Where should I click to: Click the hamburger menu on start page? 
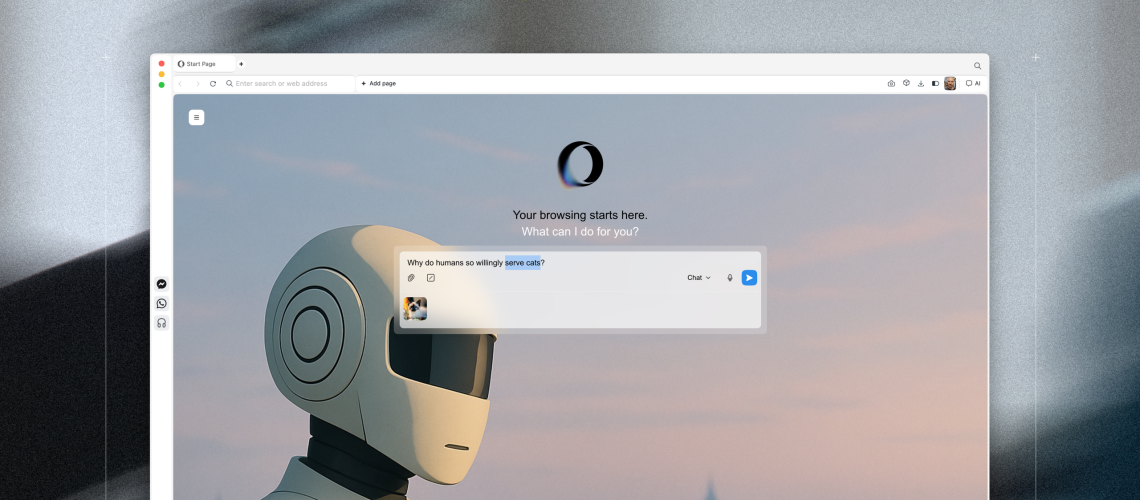click(x=196, y=117)
